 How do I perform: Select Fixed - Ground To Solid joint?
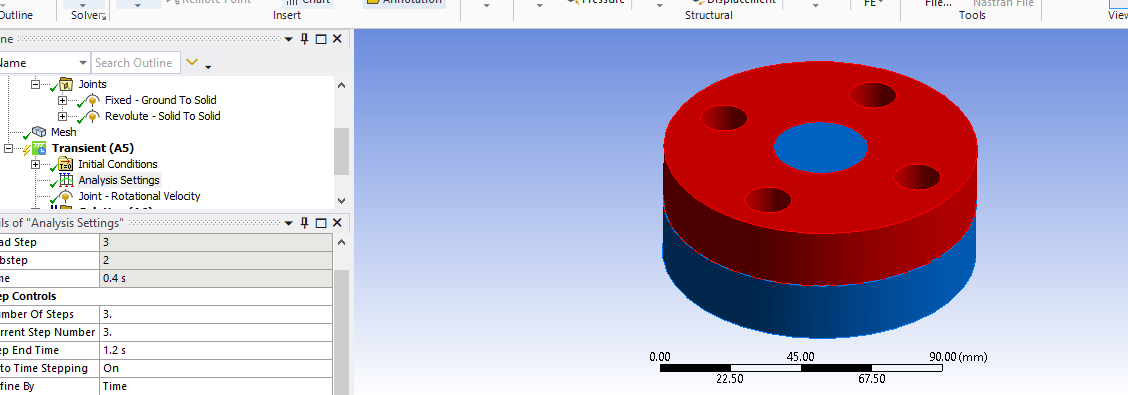(x=160, y=100)
